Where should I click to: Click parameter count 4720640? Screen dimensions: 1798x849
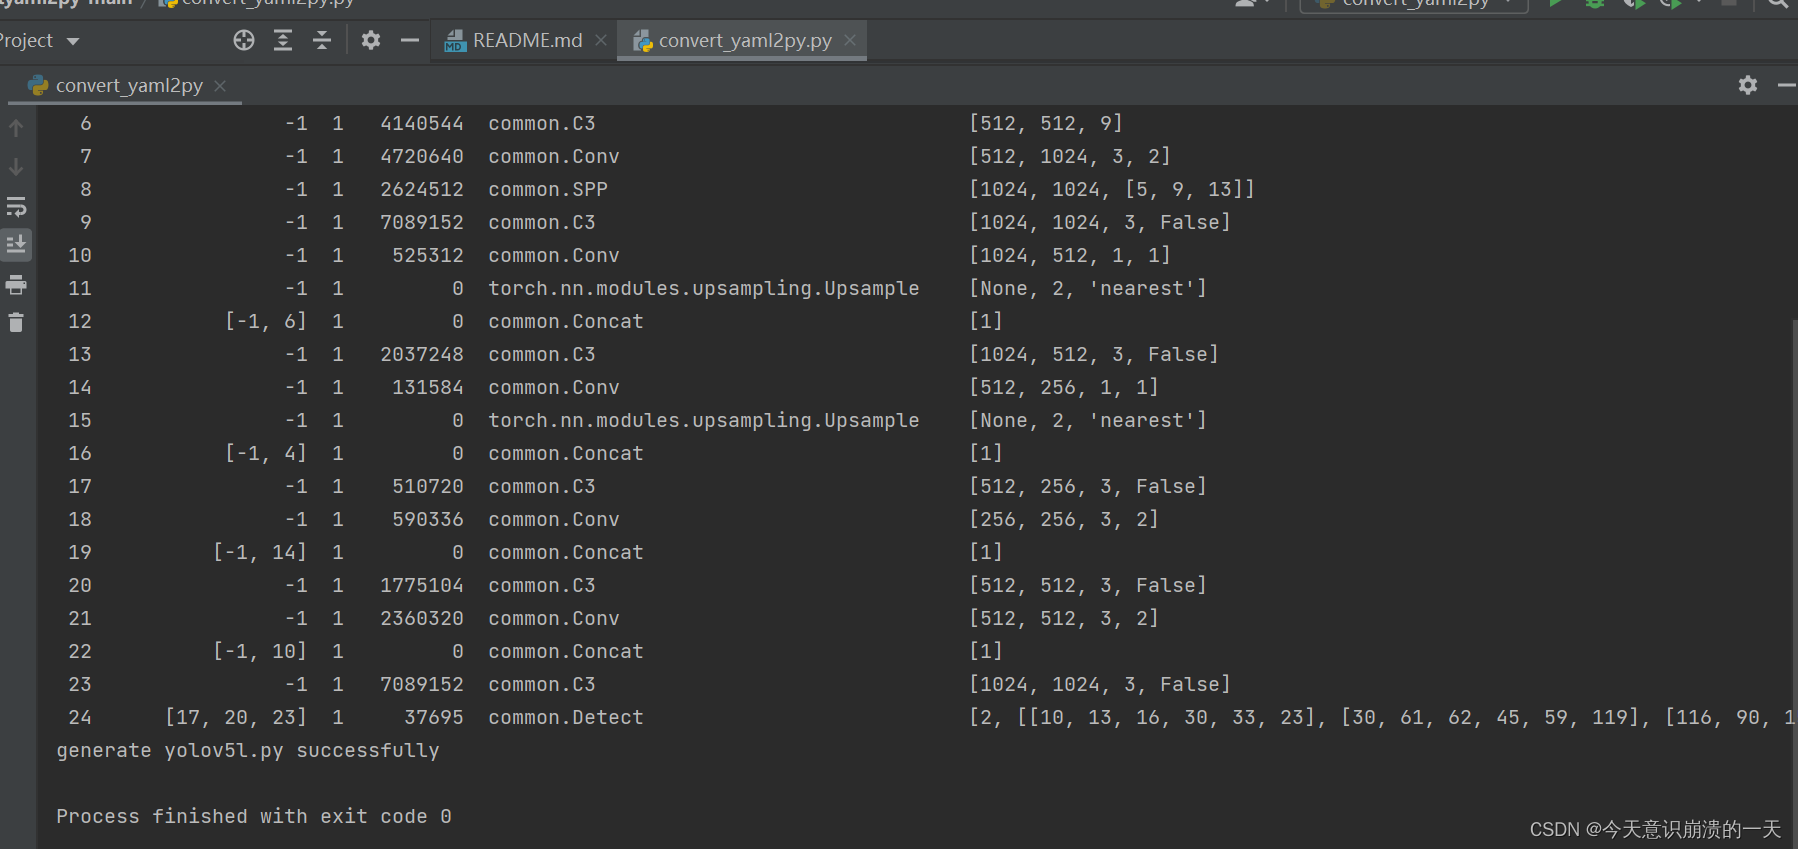coord(422,156)
